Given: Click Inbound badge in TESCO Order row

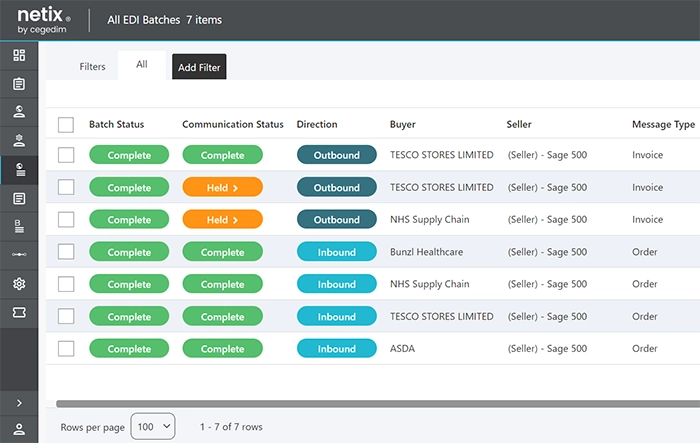Looking at the screenshot, I should pyautogui.click(x=337, y=316).
